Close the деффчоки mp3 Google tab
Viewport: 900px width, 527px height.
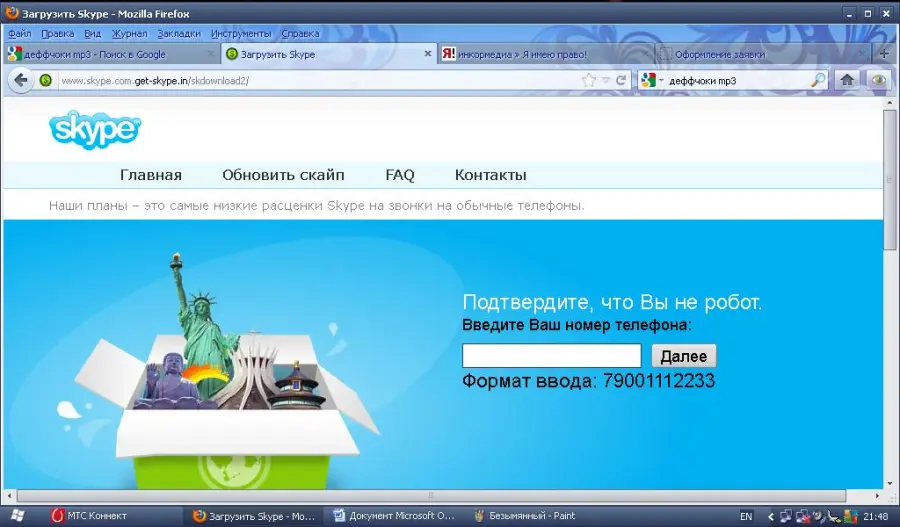coord(211,54)
